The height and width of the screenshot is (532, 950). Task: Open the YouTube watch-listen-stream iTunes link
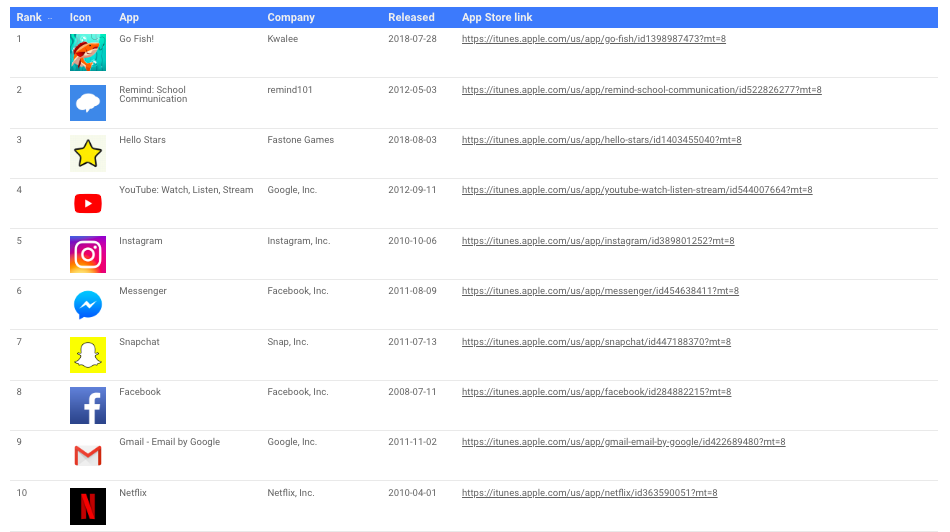[x=637, y=190]
